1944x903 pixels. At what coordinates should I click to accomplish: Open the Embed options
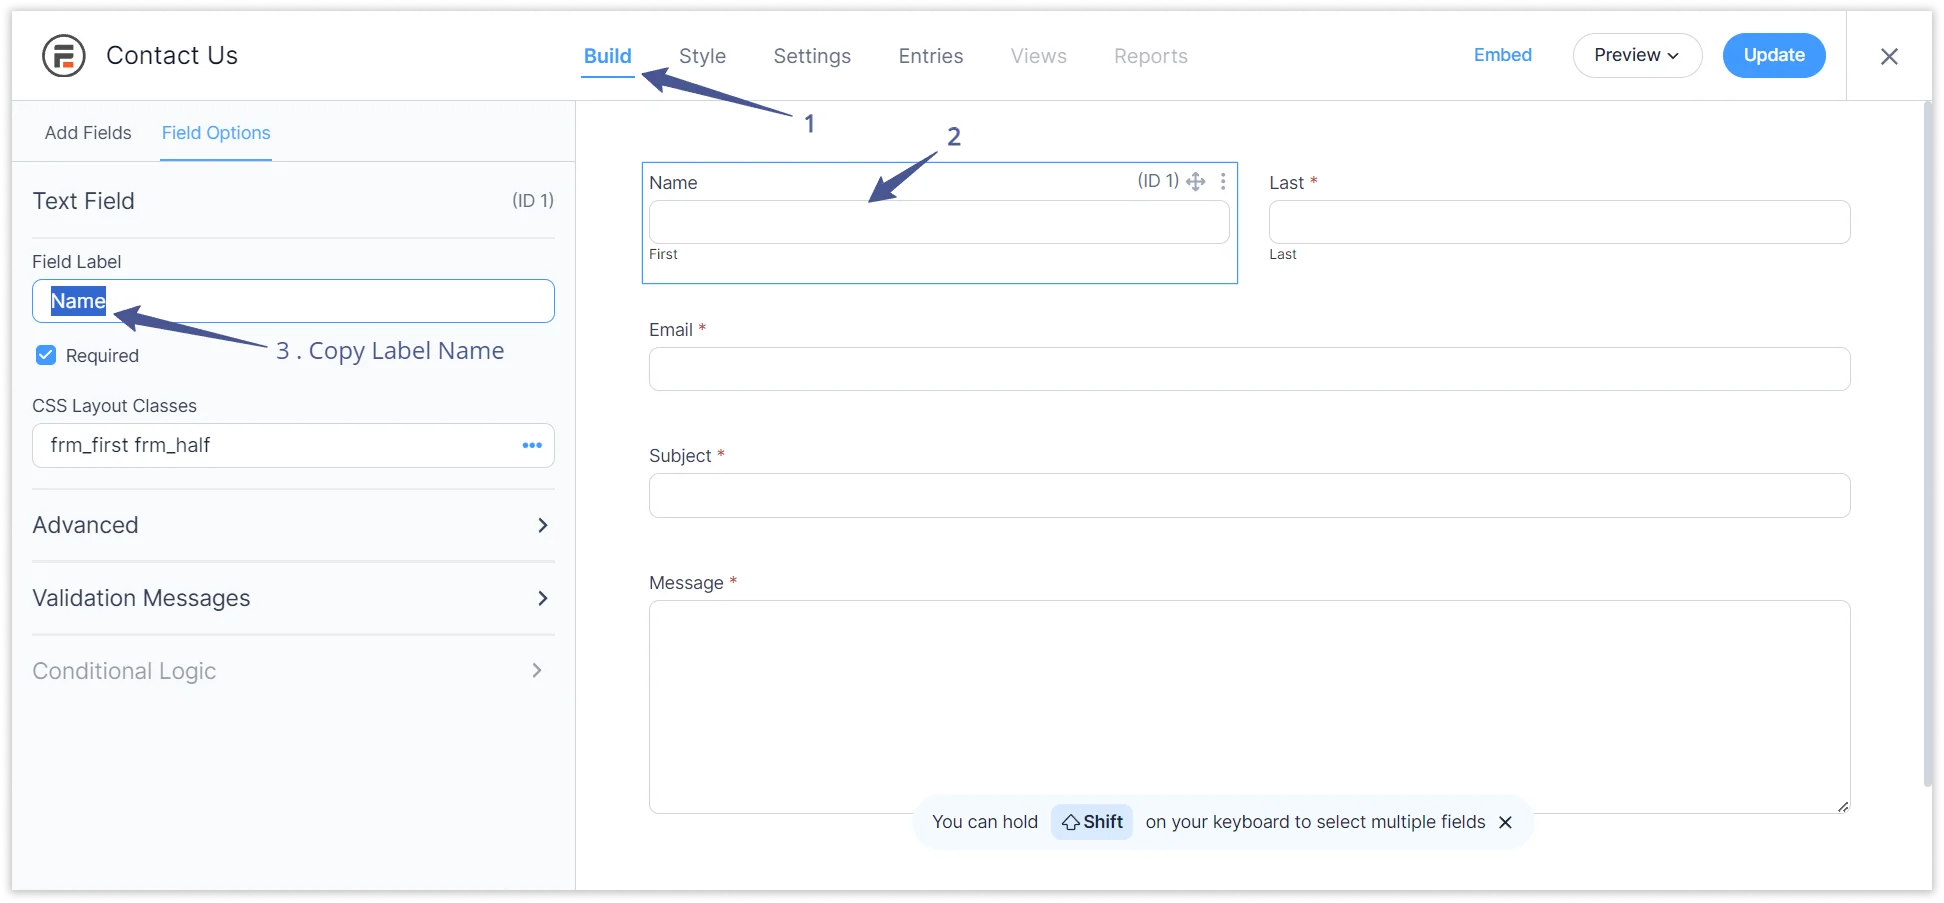1502,55
